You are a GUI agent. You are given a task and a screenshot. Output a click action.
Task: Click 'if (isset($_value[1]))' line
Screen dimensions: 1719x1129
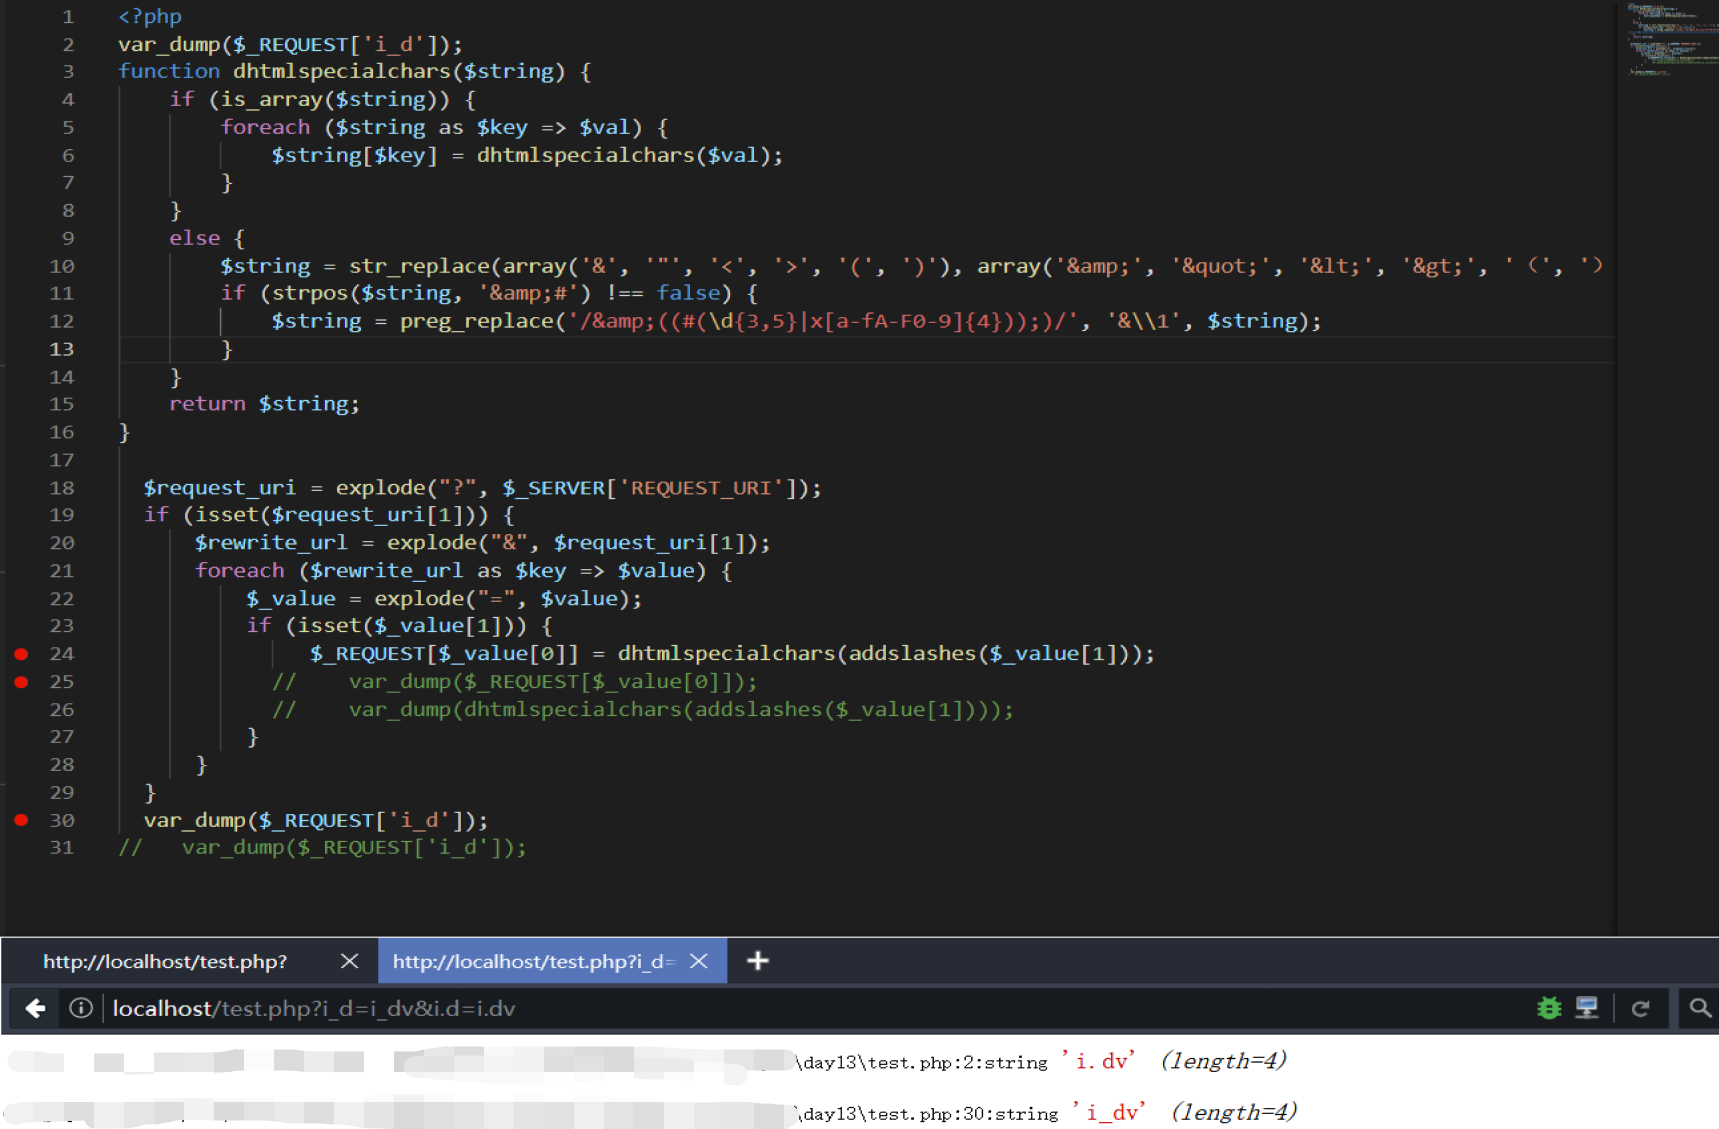[x=399, y=626]
